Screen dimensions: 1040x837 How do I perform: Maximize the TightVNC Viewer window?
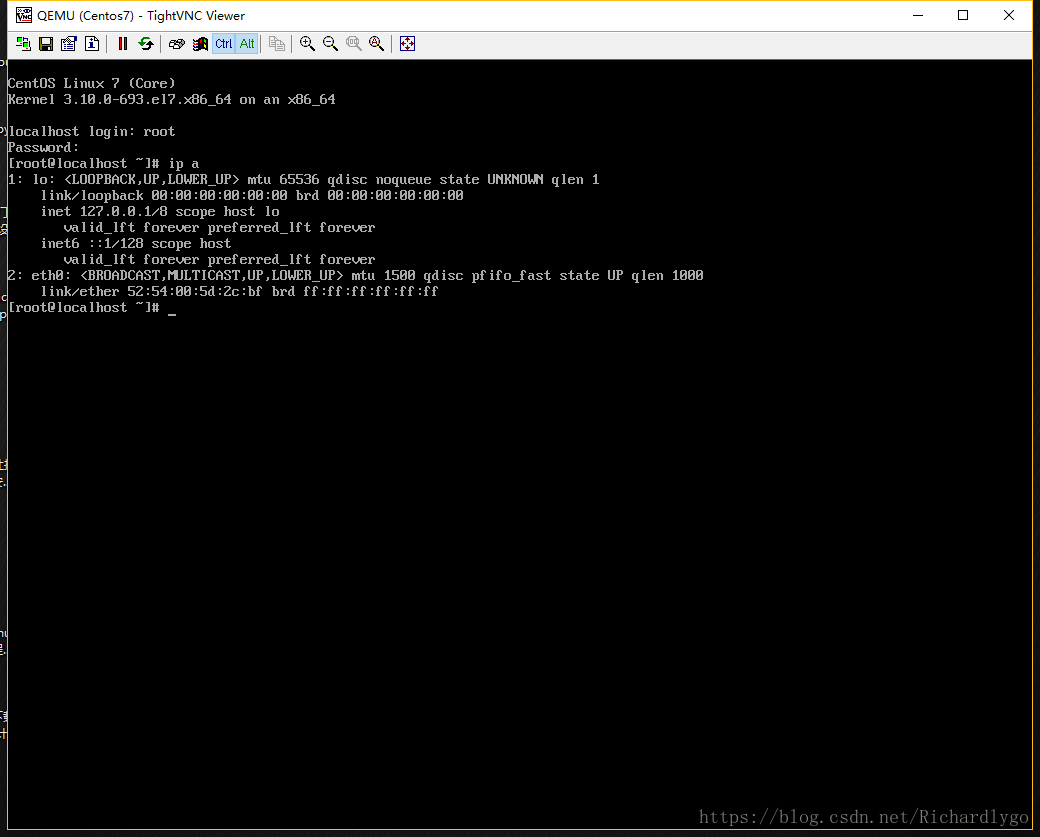pyautogui.click(x=963, y=15)
